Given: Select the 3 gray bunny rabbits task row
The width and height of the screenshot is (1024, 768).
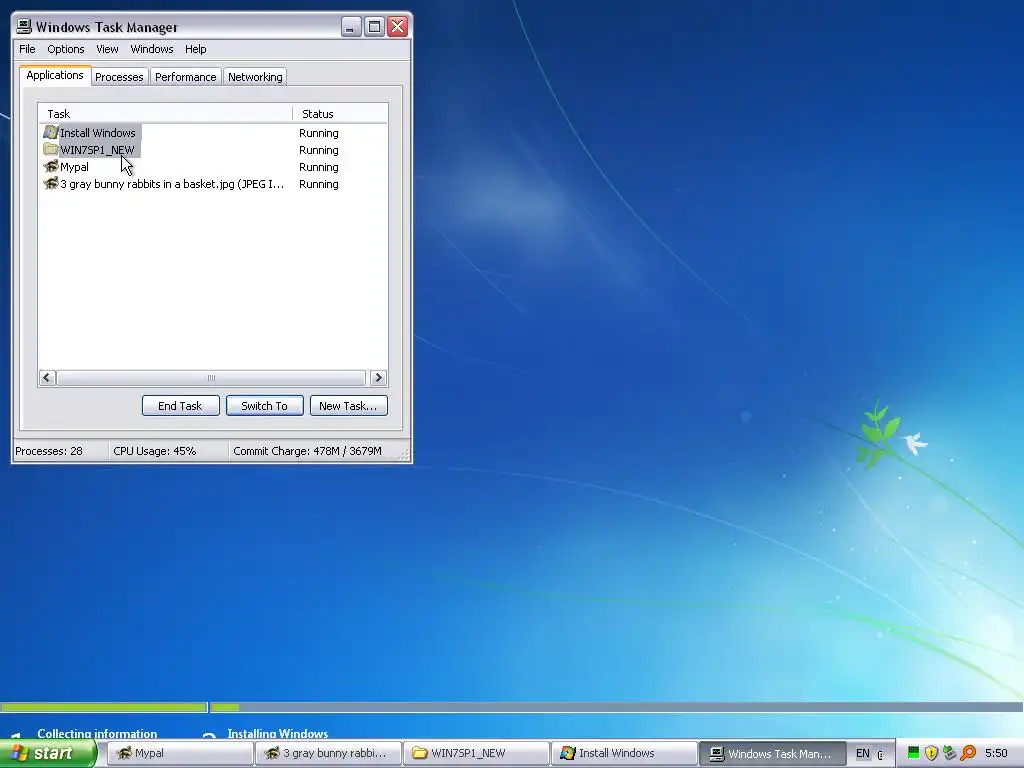Looking at the screenshot, I should [213, 184].
